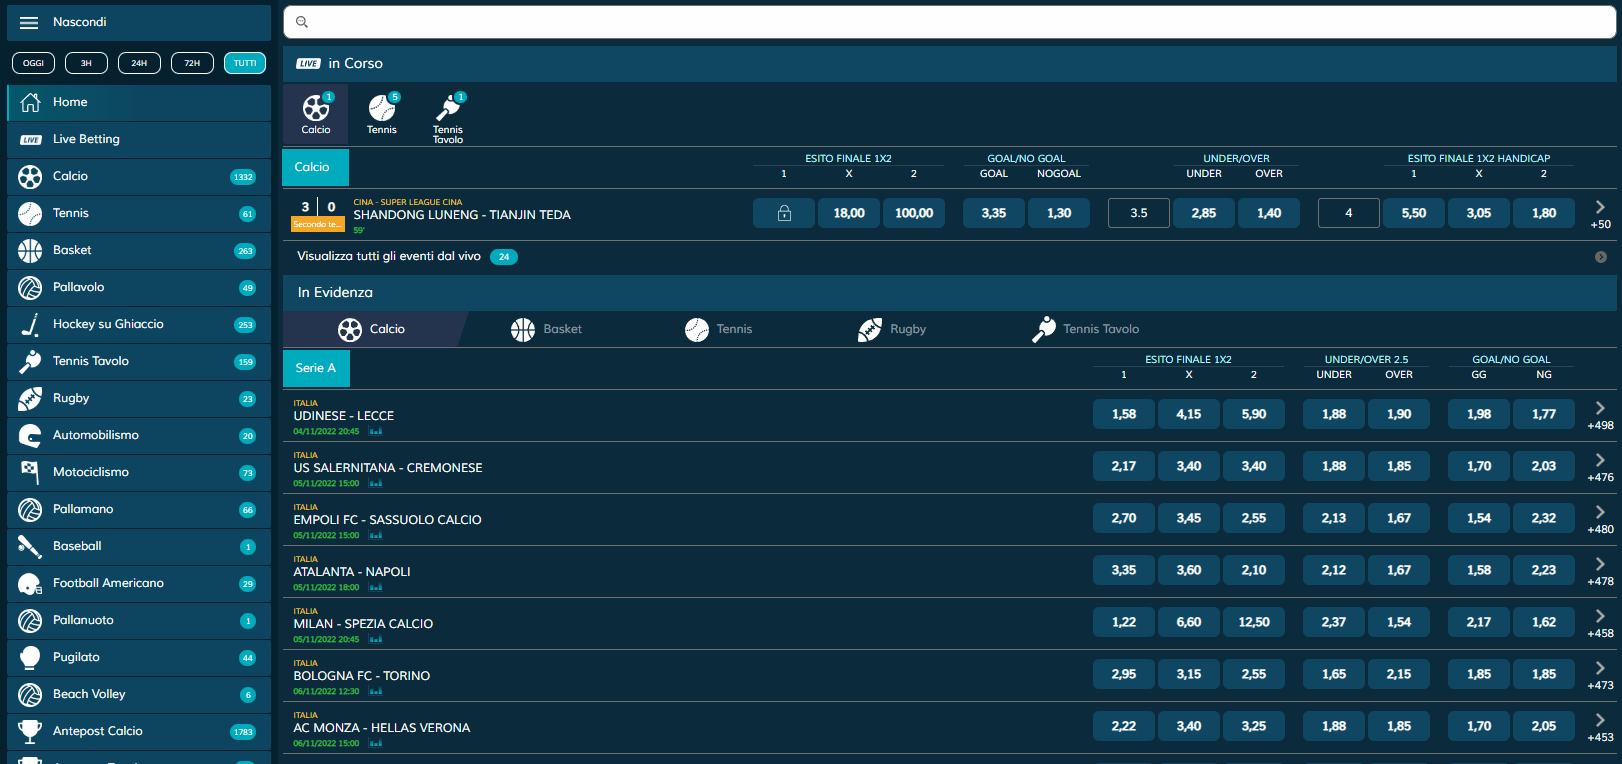
Task: Open statistics icon for Milan - Spezia Calcio
Action: [x=376, y=640]
